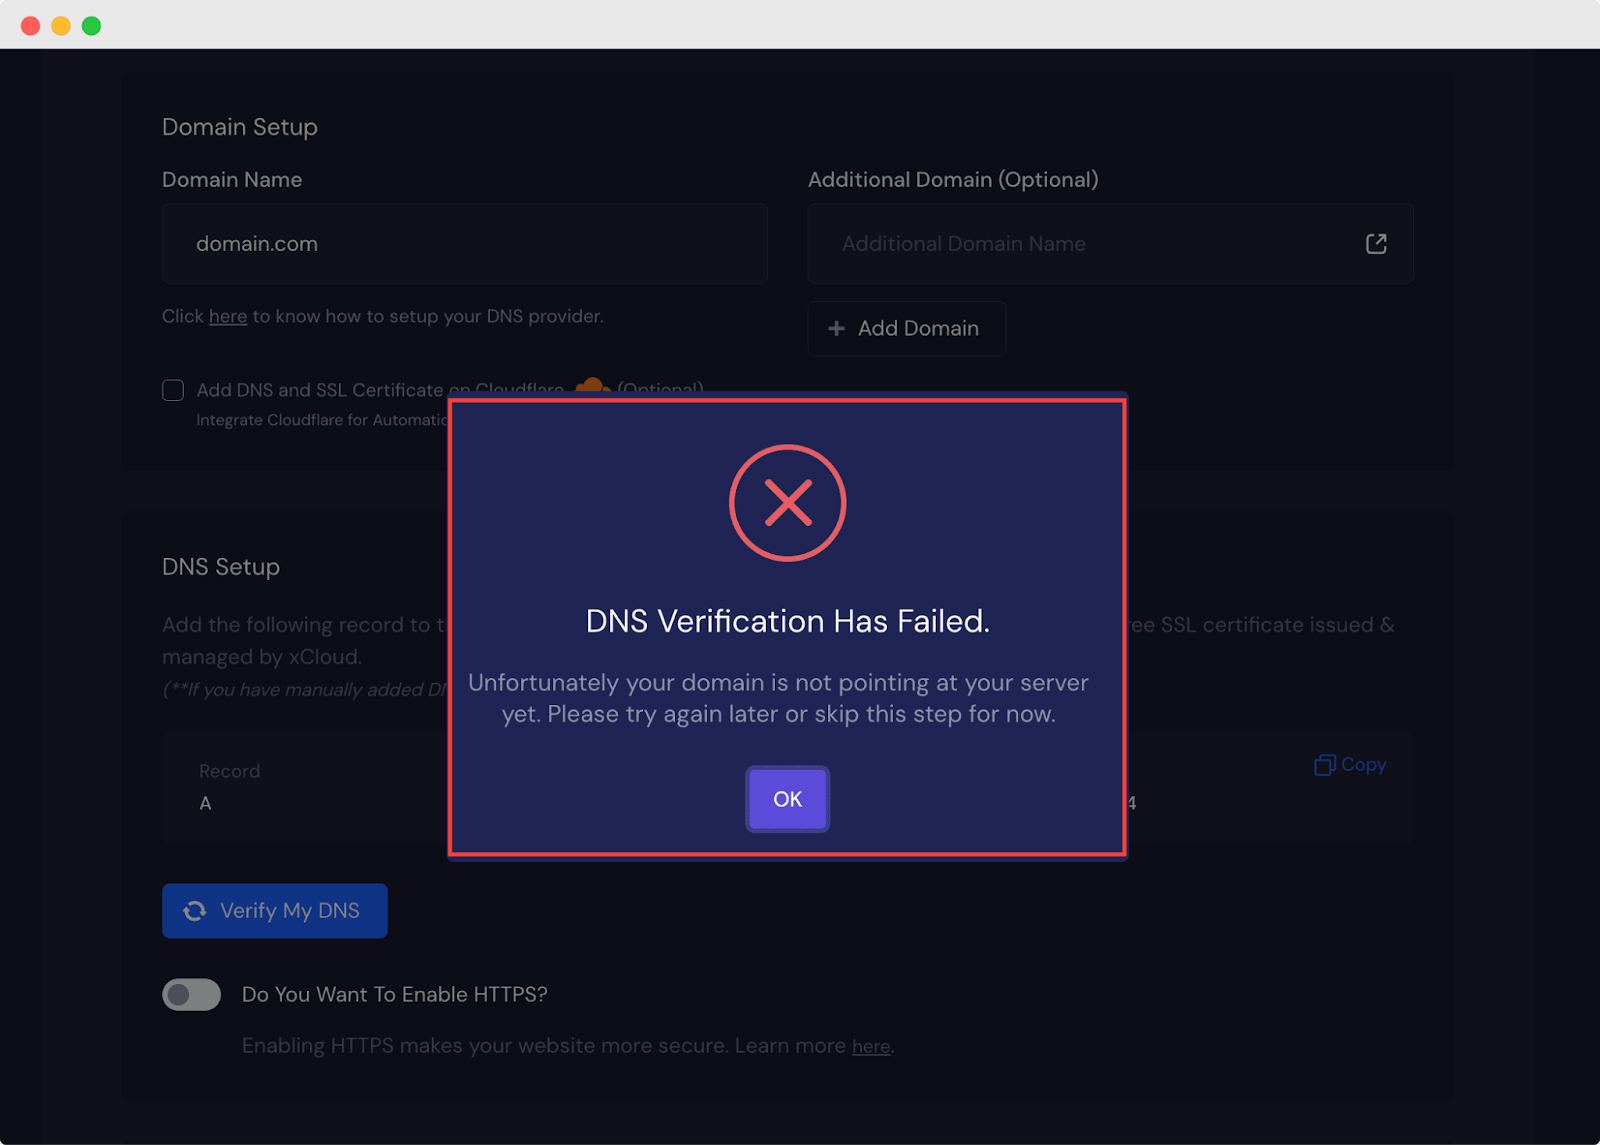Click the refresh icon on Verify My DNS button
Screen dimensions: 1600x1145
click(194, 910)
